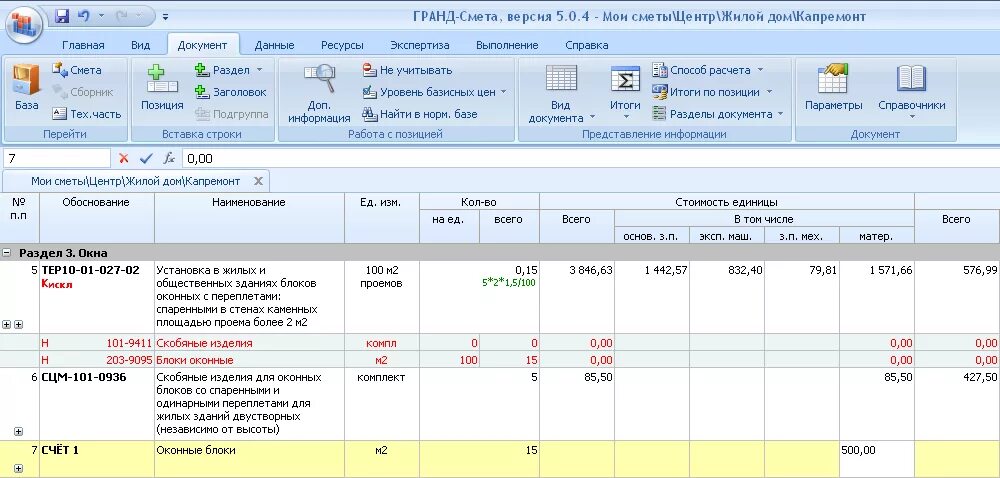Open Доп. информация for position
The image size is (1000, 478).
[x=319, y=92]
